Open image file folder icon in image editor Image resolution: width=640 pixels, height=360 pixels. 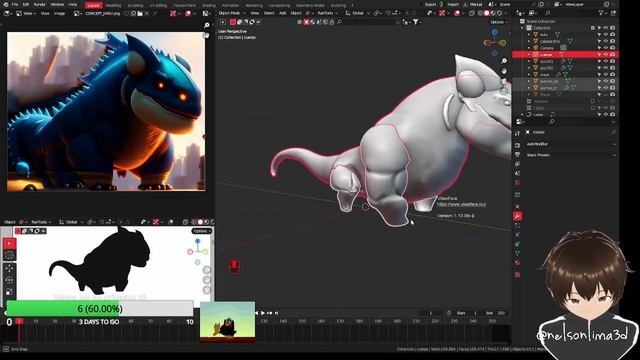click(140, 13)
